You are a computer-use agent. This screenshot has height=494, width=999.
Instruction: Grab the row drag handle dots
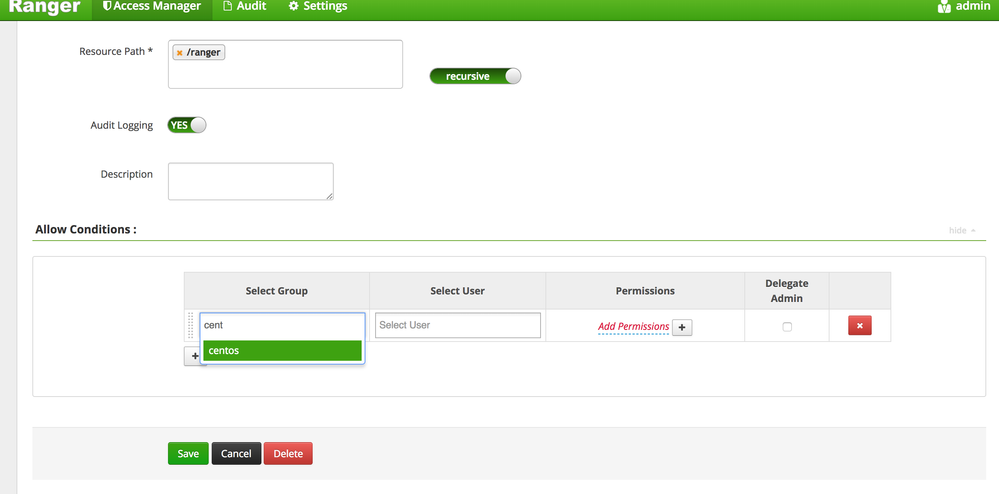[x=190, y=325]
